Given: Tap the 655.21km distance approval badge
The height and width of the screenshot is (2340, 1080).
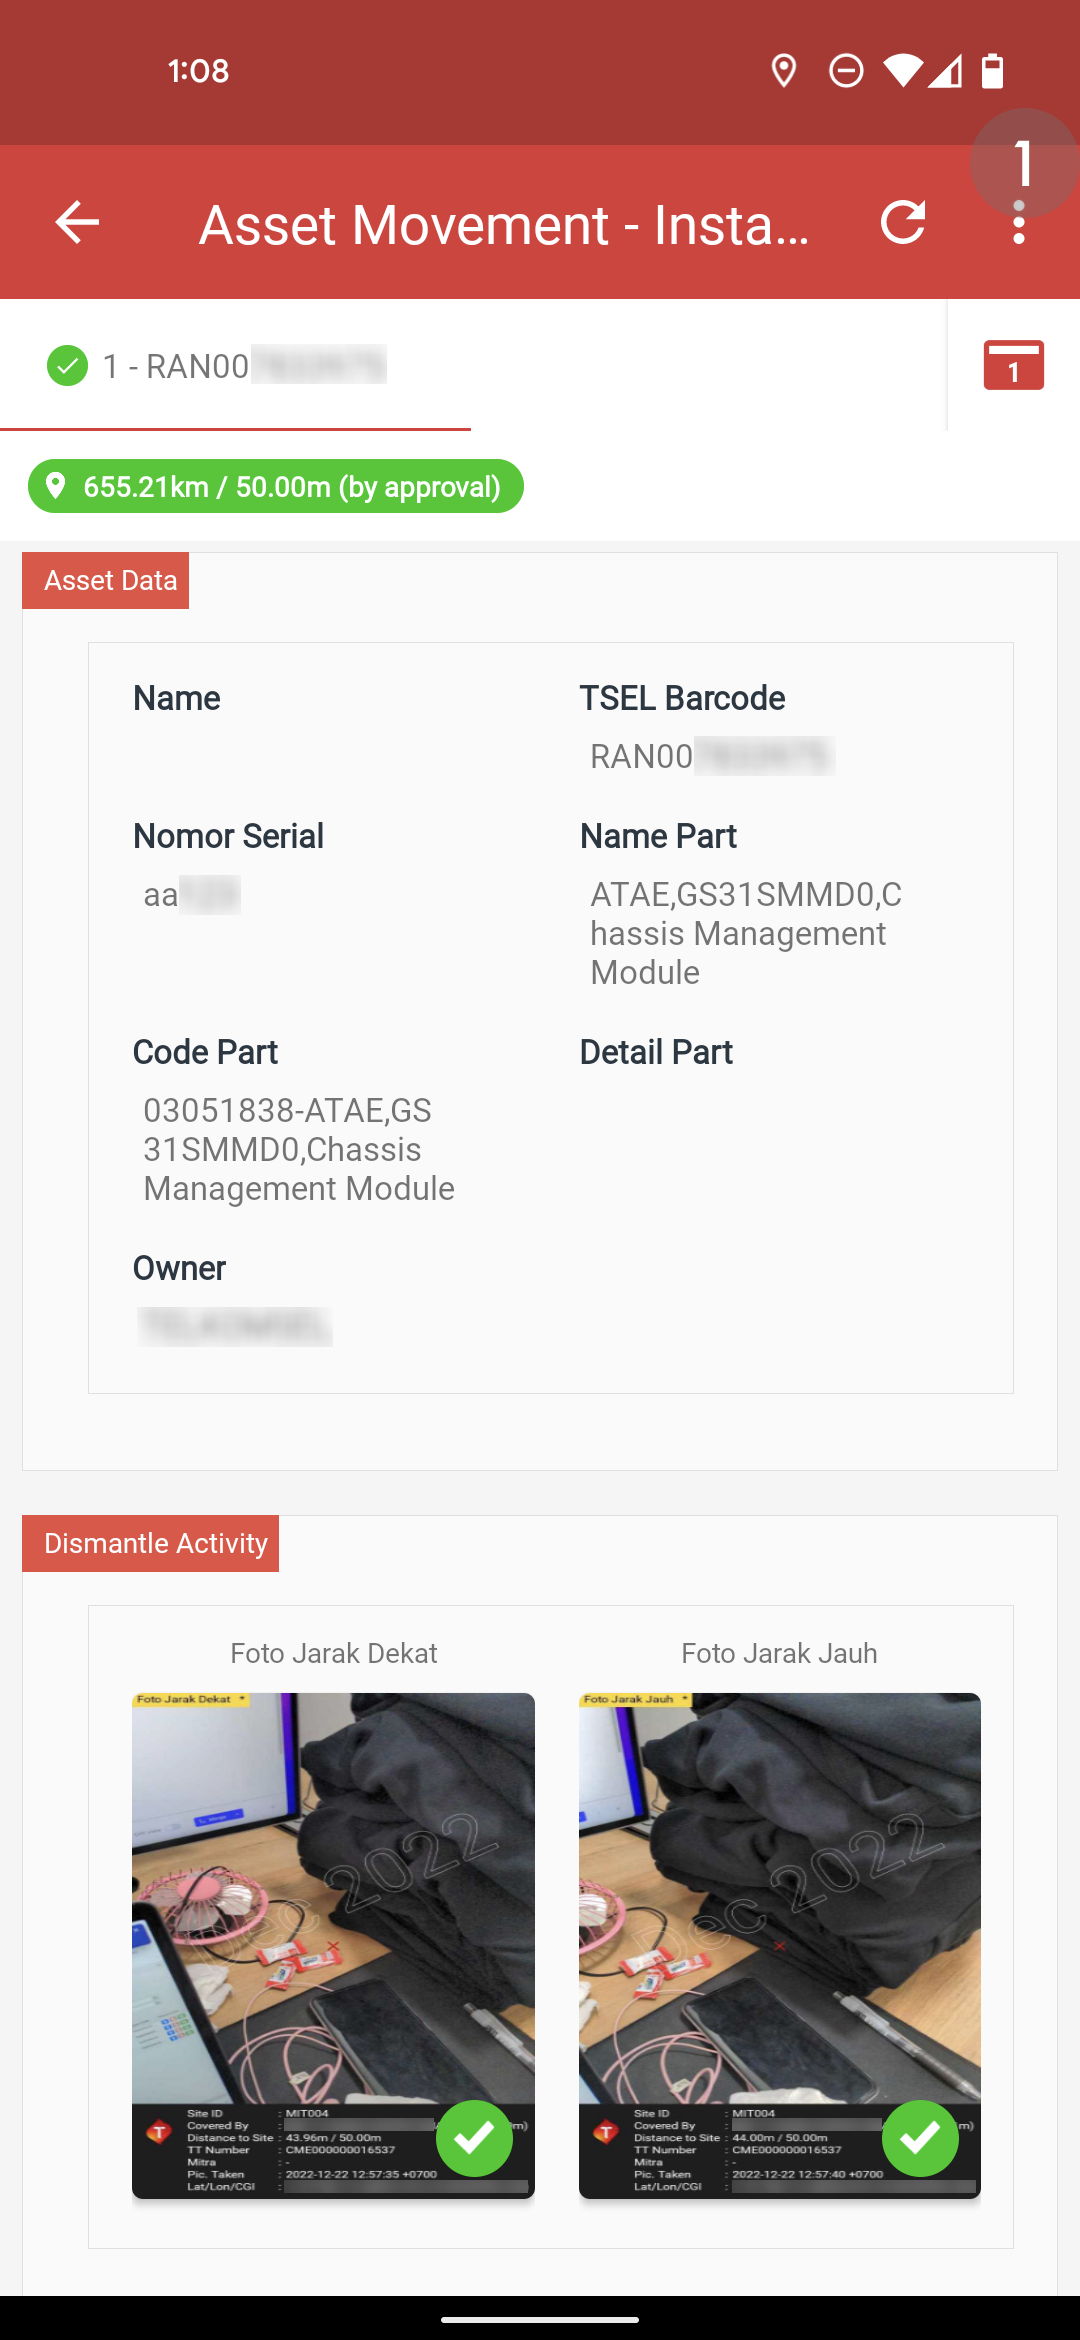Looking at the screenshot, I should pos(275,486).
